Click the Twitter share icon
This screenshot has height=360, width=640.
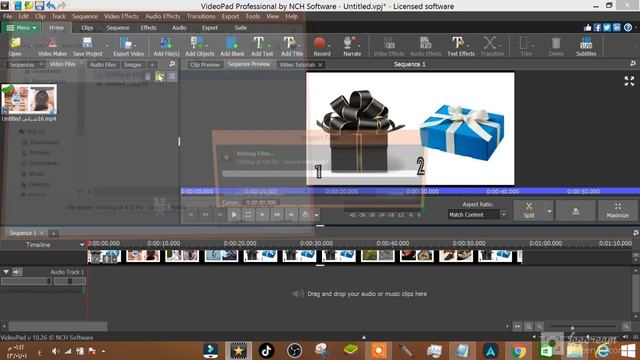pyautogui.click(x=607, y=27)
